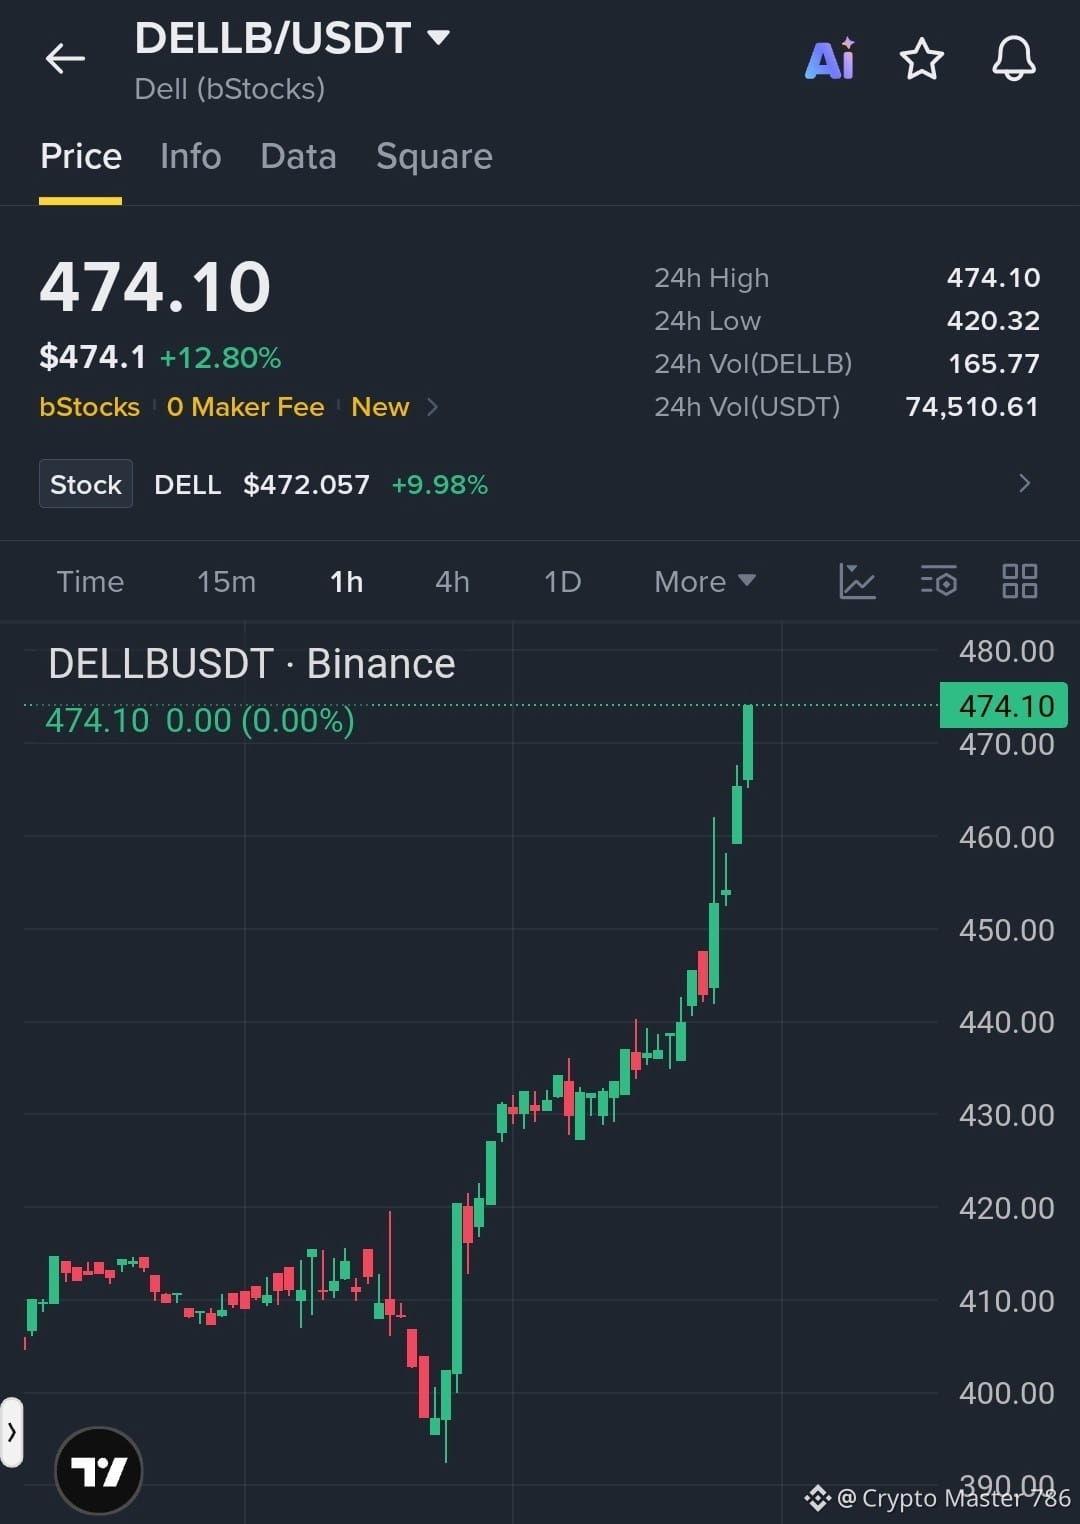The height and width of the screenshot is (1524, 1080).
Task: Open the chart indicators icon
Action: [x=857, y=581]
